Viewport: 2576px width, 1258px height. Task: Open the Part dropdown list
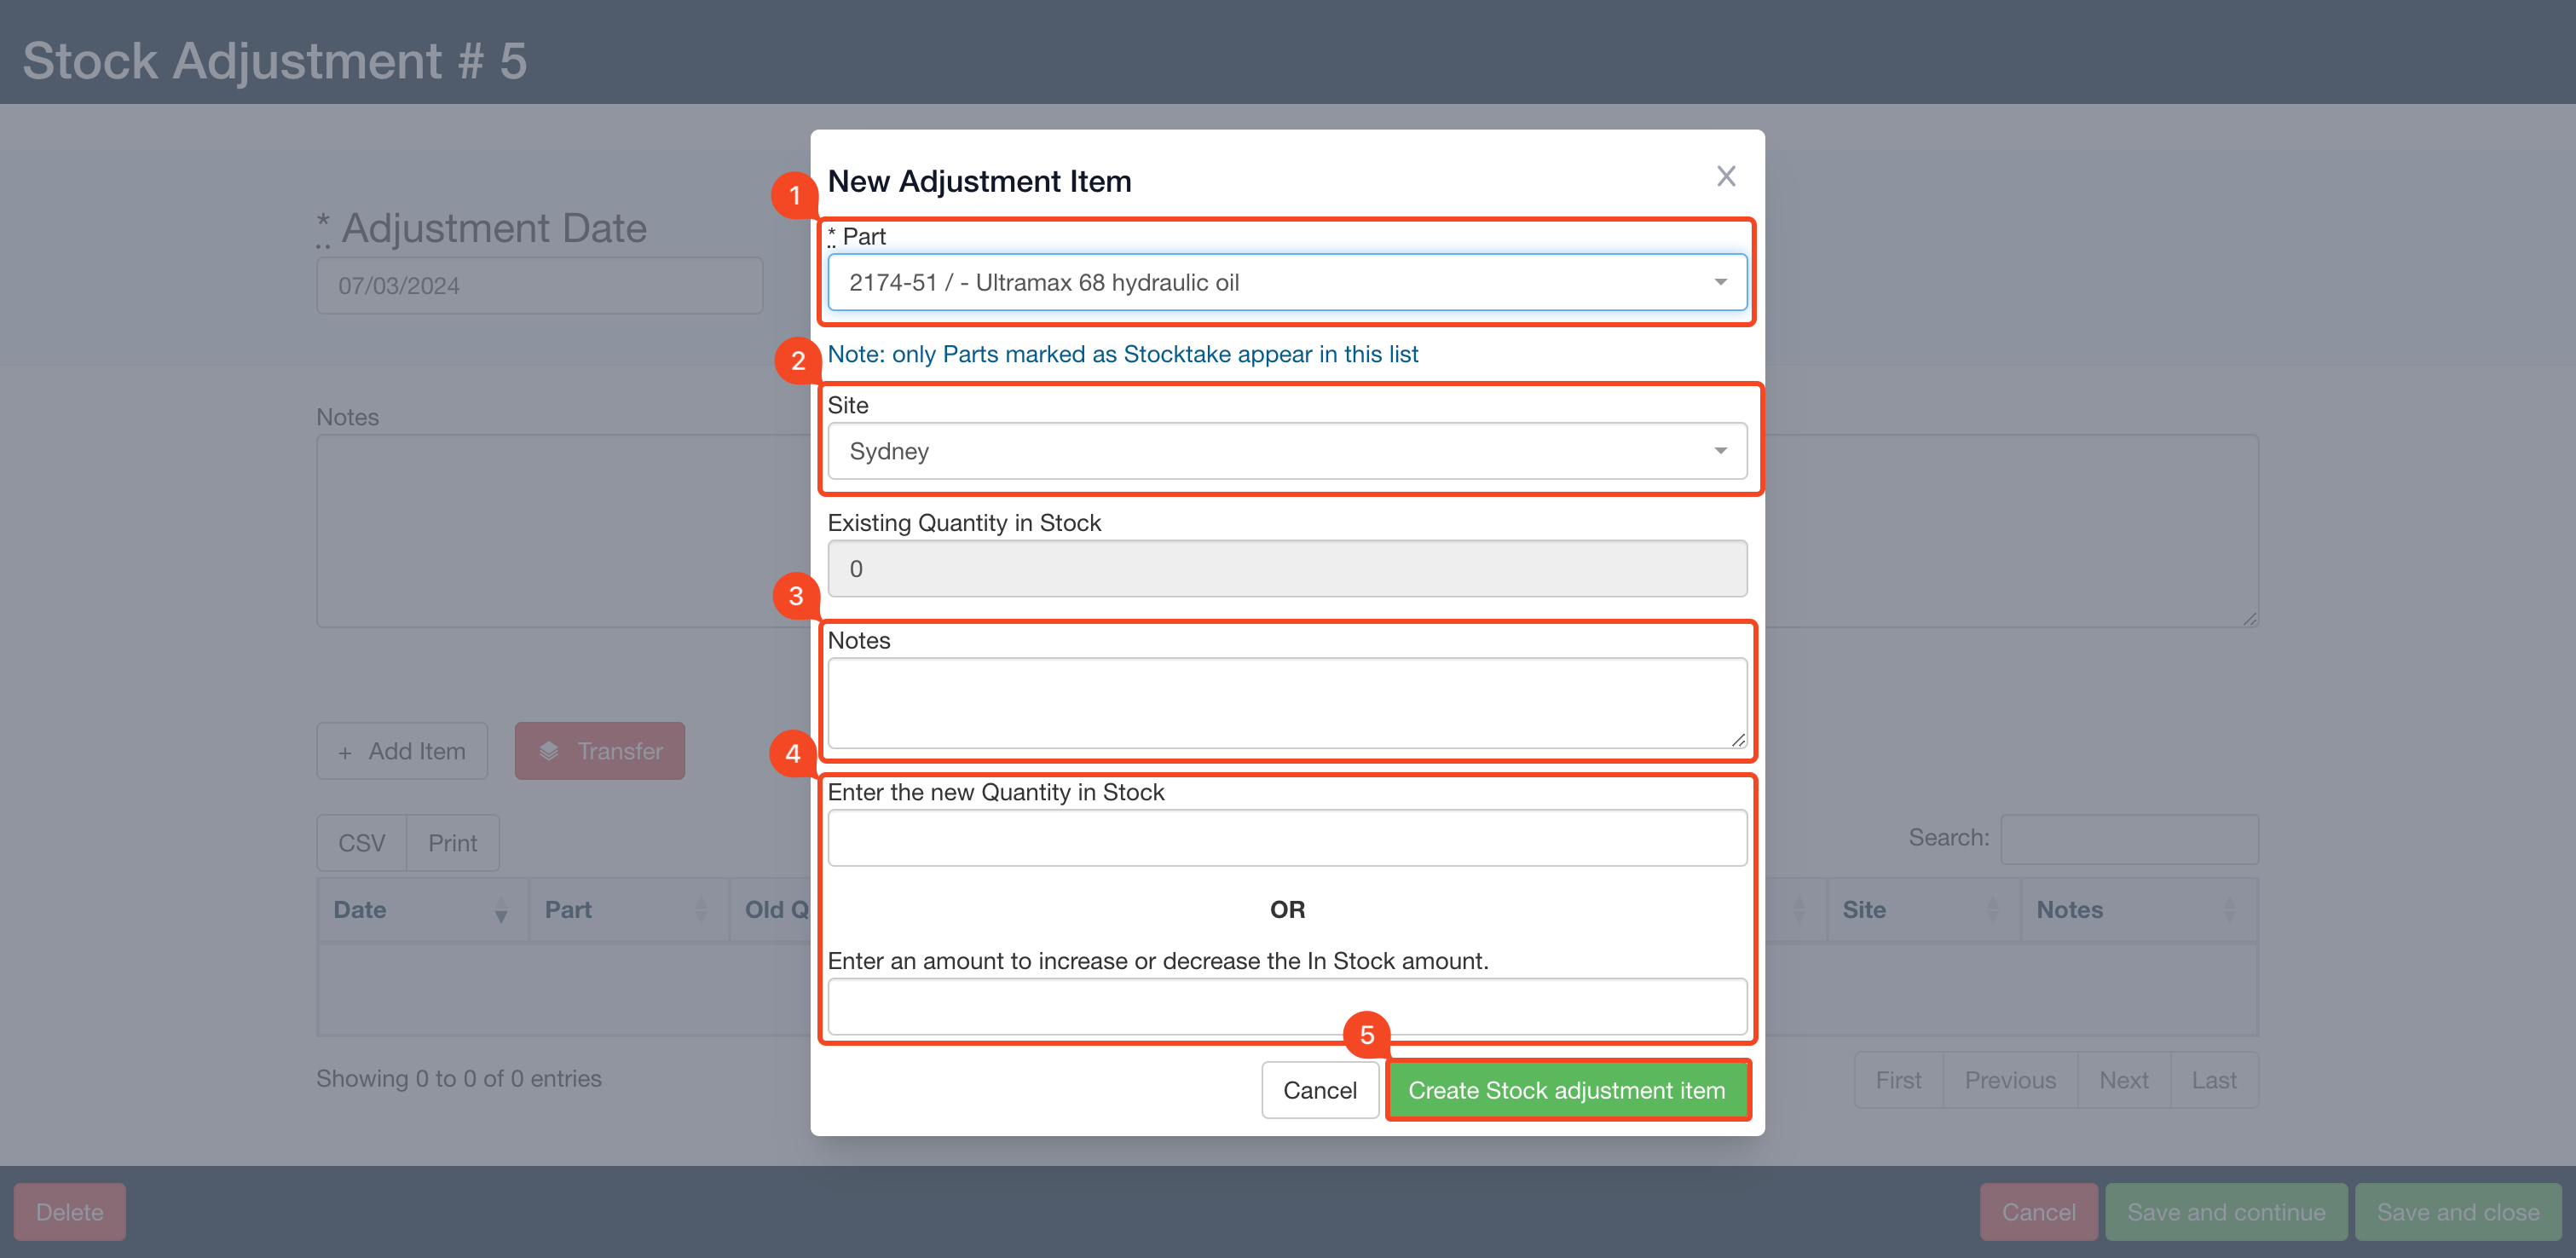[1286, 283]
